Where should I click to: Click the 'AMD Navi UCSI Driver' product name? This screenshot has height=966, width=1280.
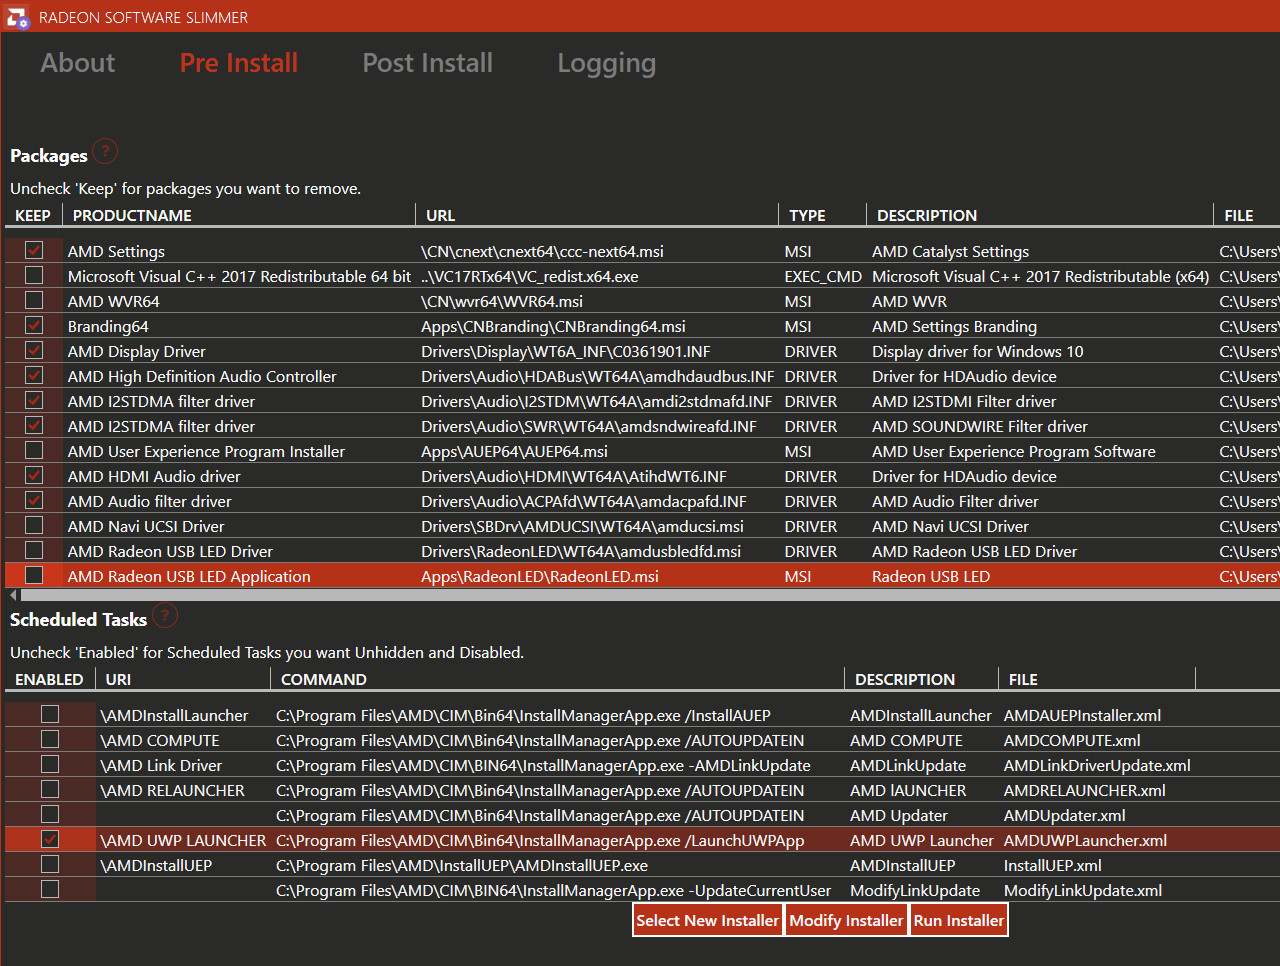tap(146, 526)
